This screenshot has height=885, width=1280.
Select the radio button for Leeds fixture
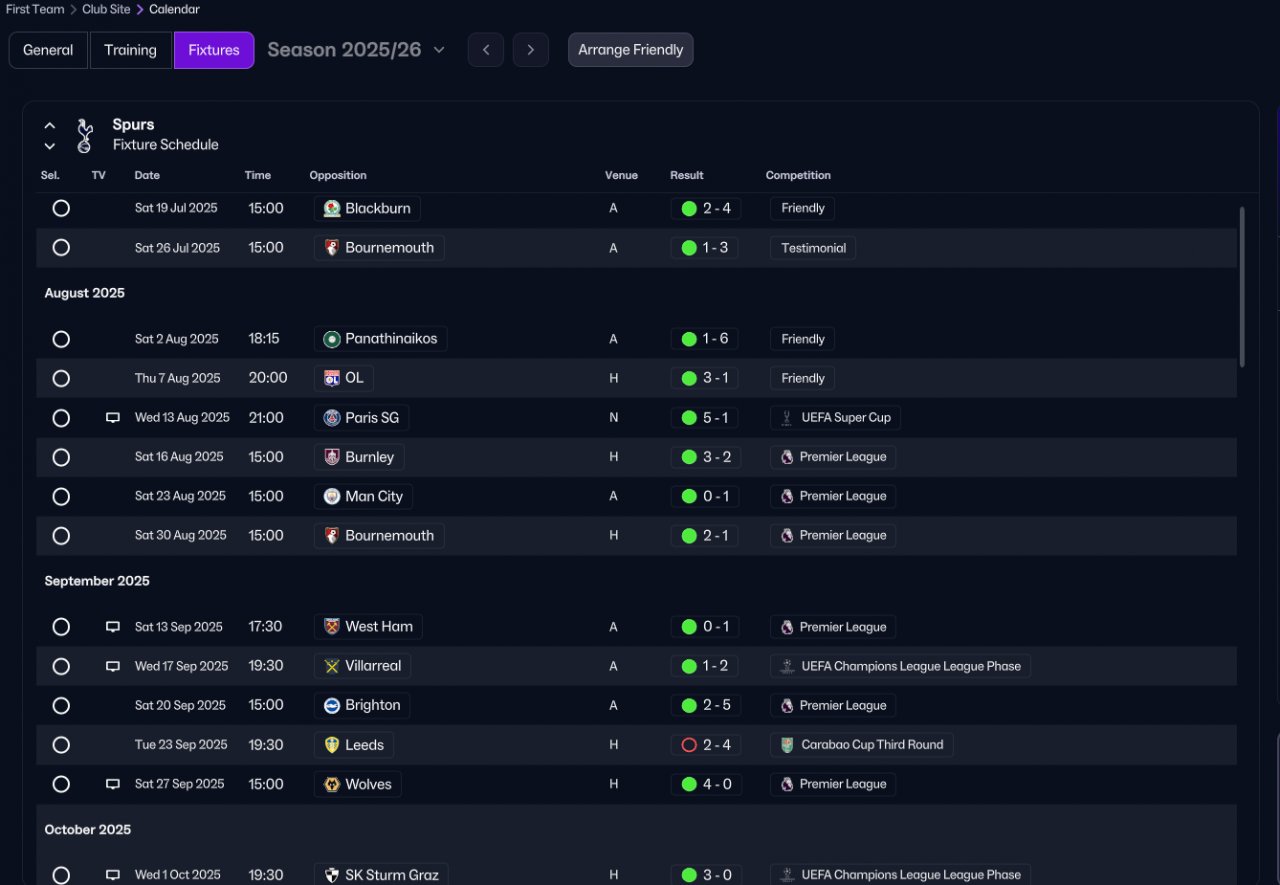pyautogui.click(x=61, y=745)
